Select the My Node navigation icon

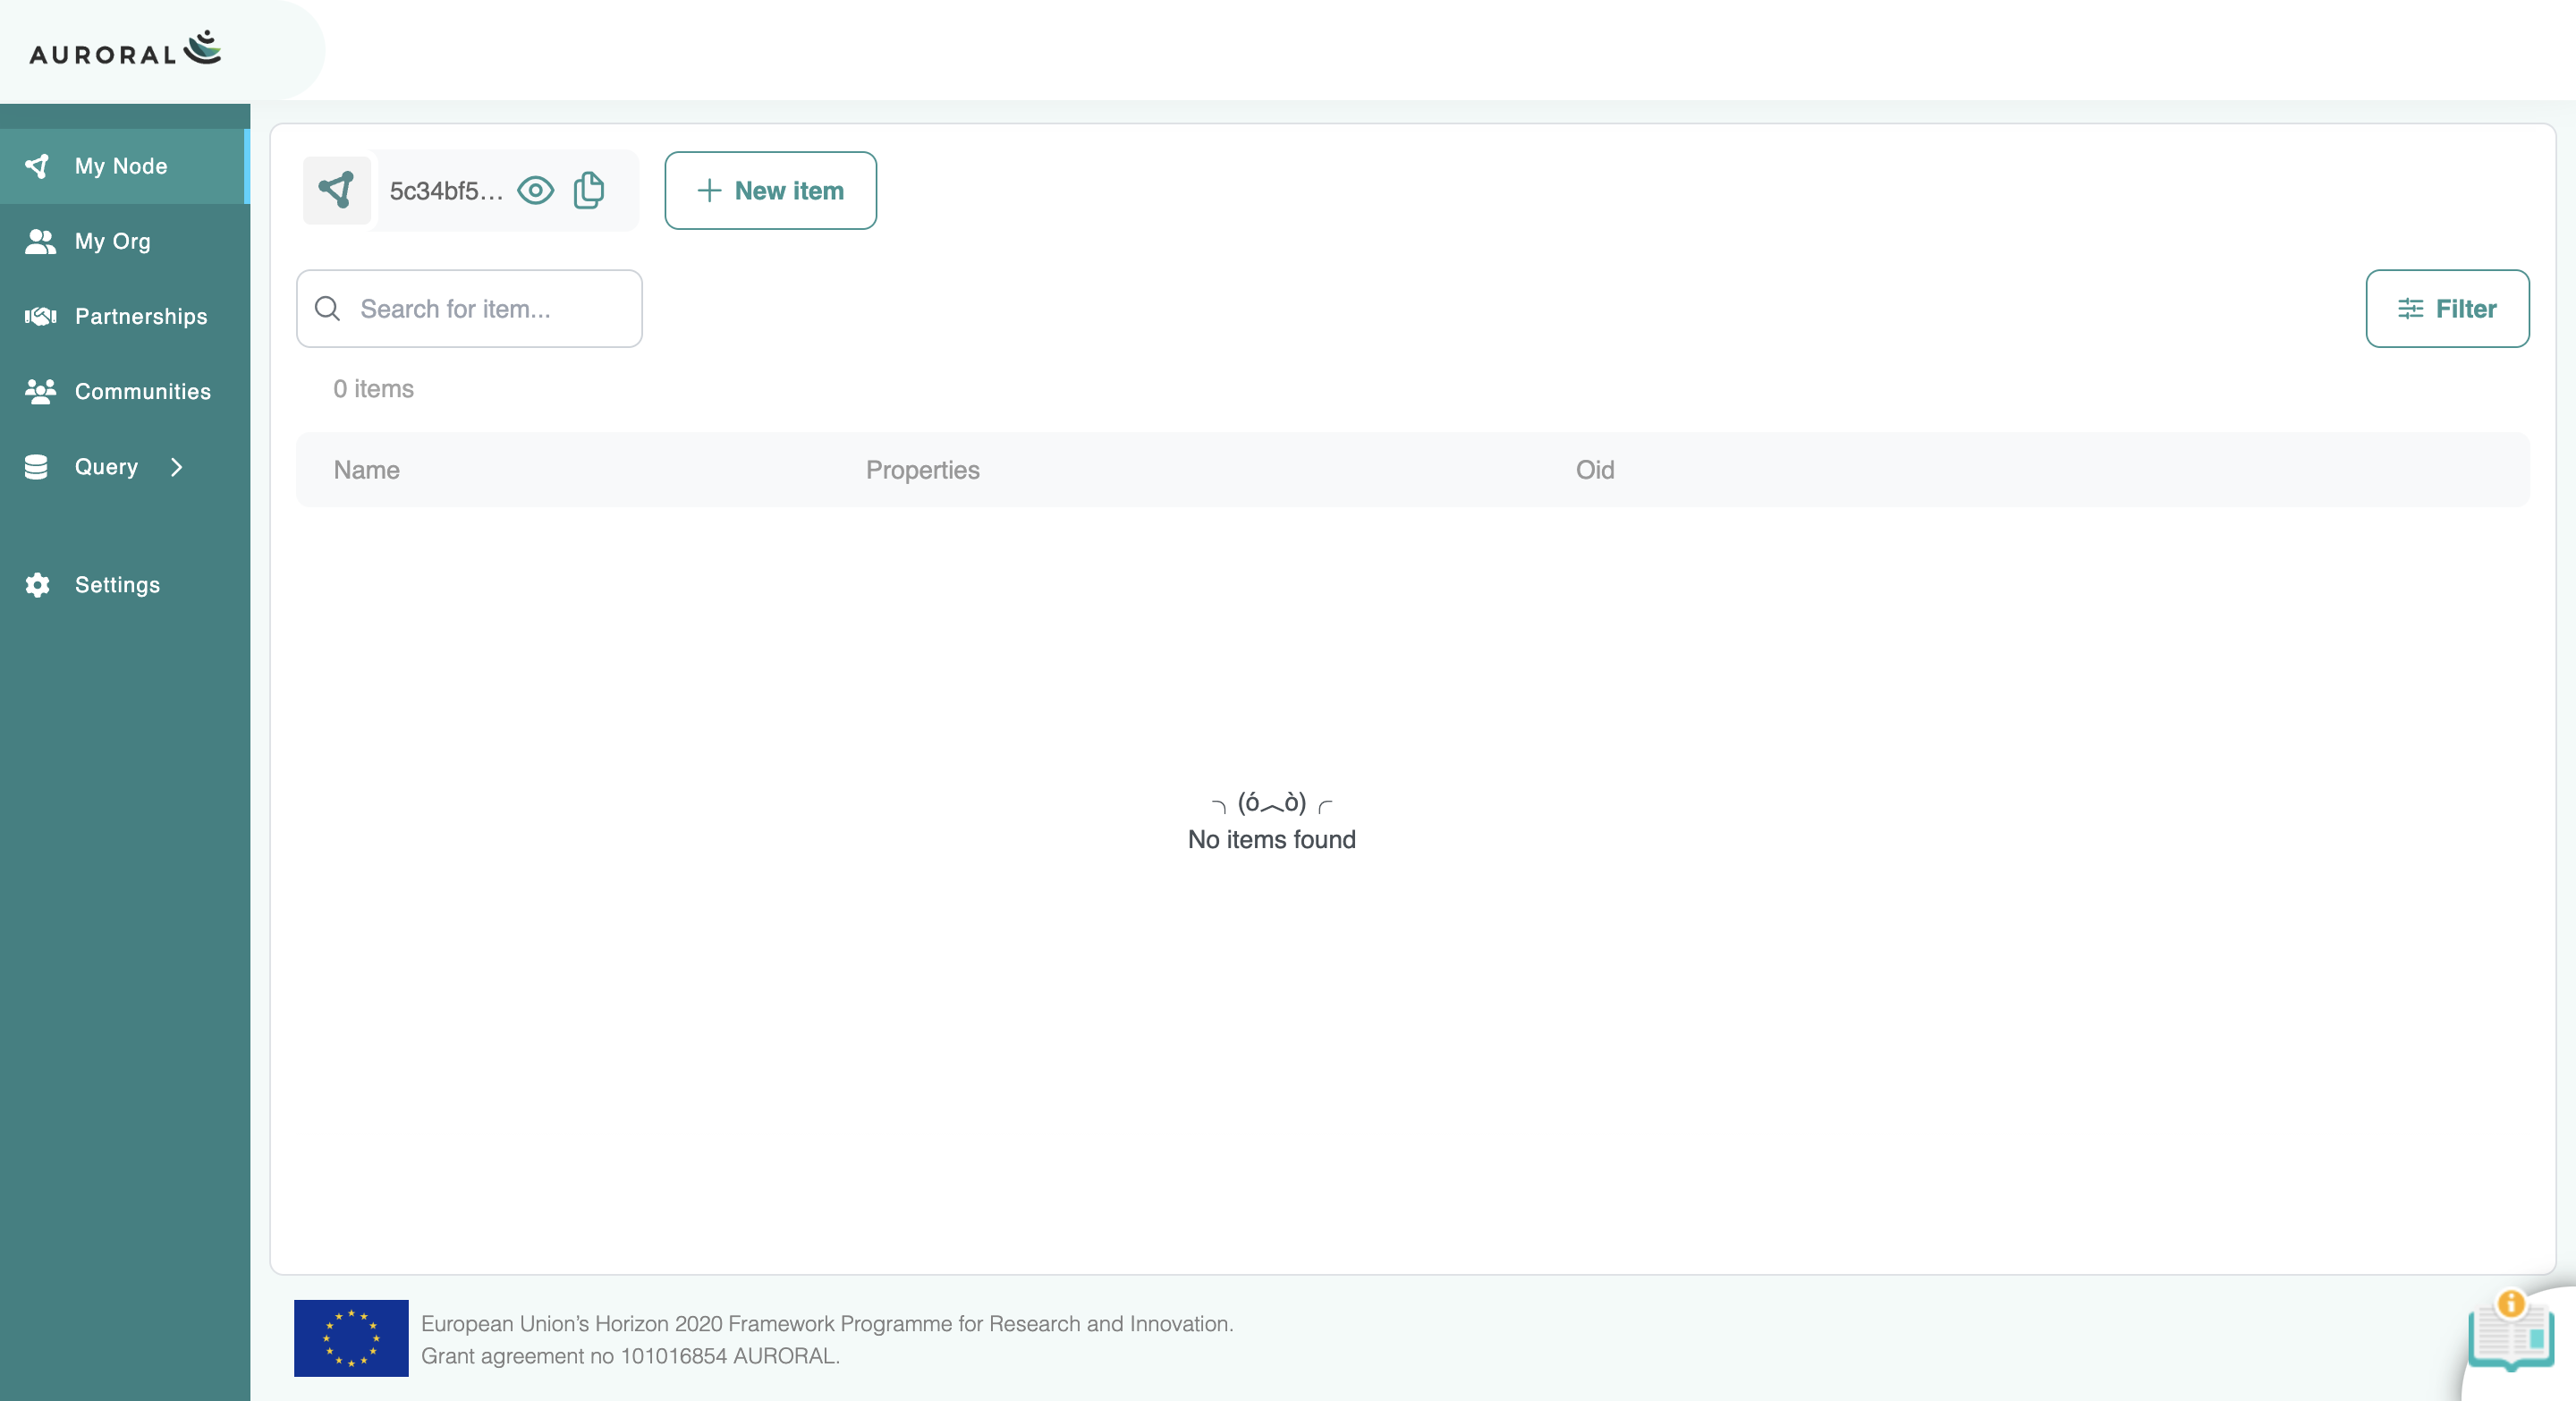[x=38, y=166]
